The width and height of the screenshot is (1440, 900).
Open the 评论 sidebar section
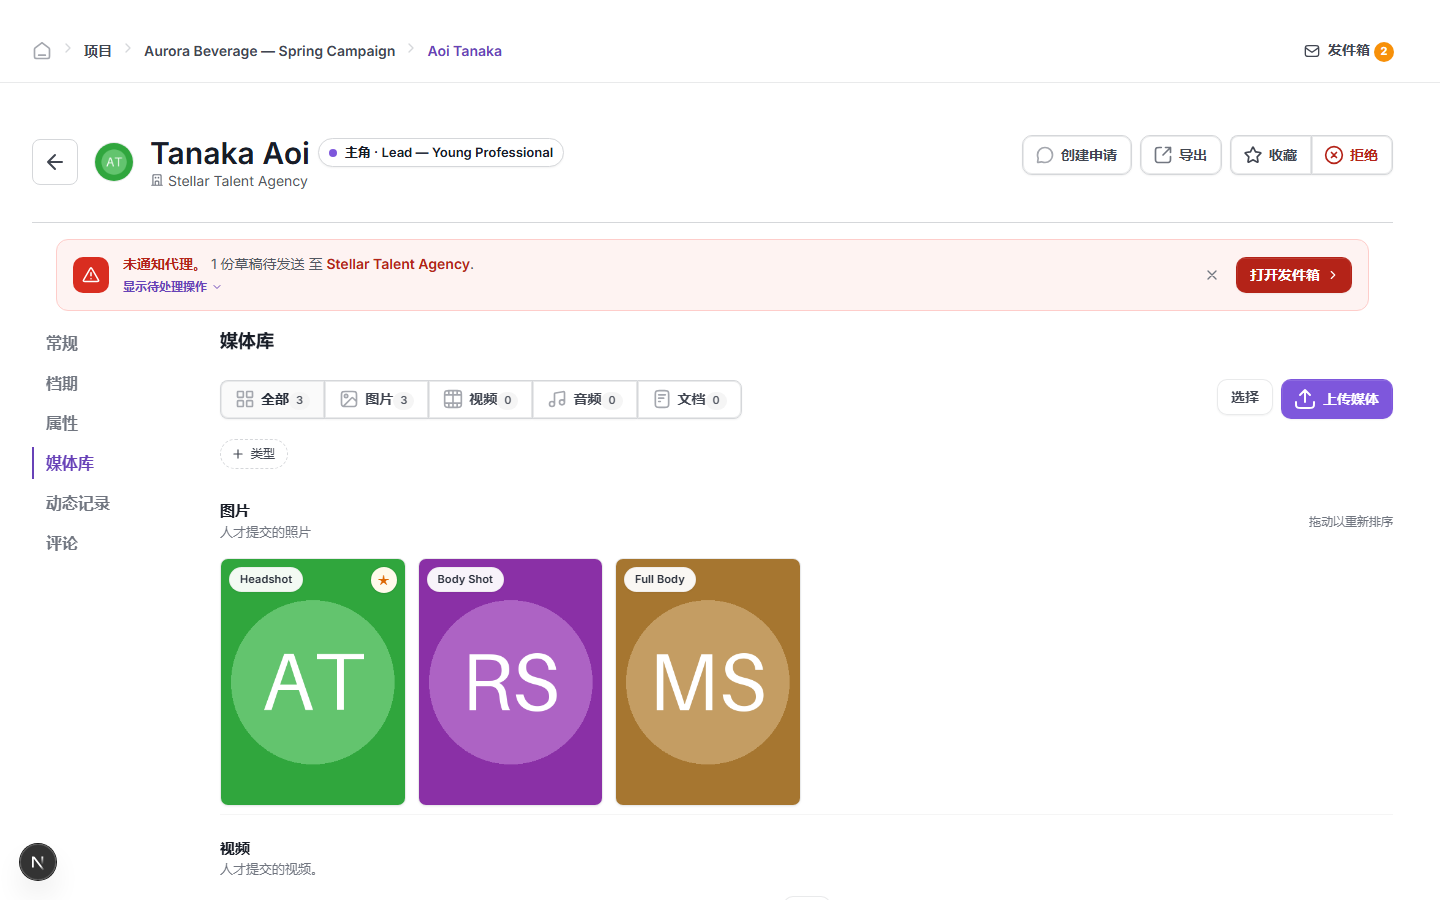point(62,543)
